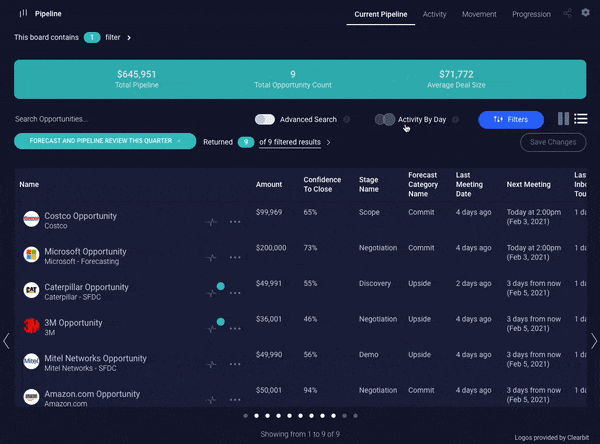
Task: Switch to the Activity tab
Action: 434,14
